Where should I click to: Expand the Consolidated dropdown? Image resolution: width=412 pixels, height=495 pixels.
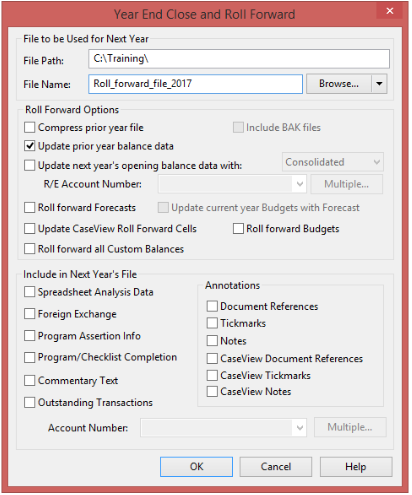point(333,162)
